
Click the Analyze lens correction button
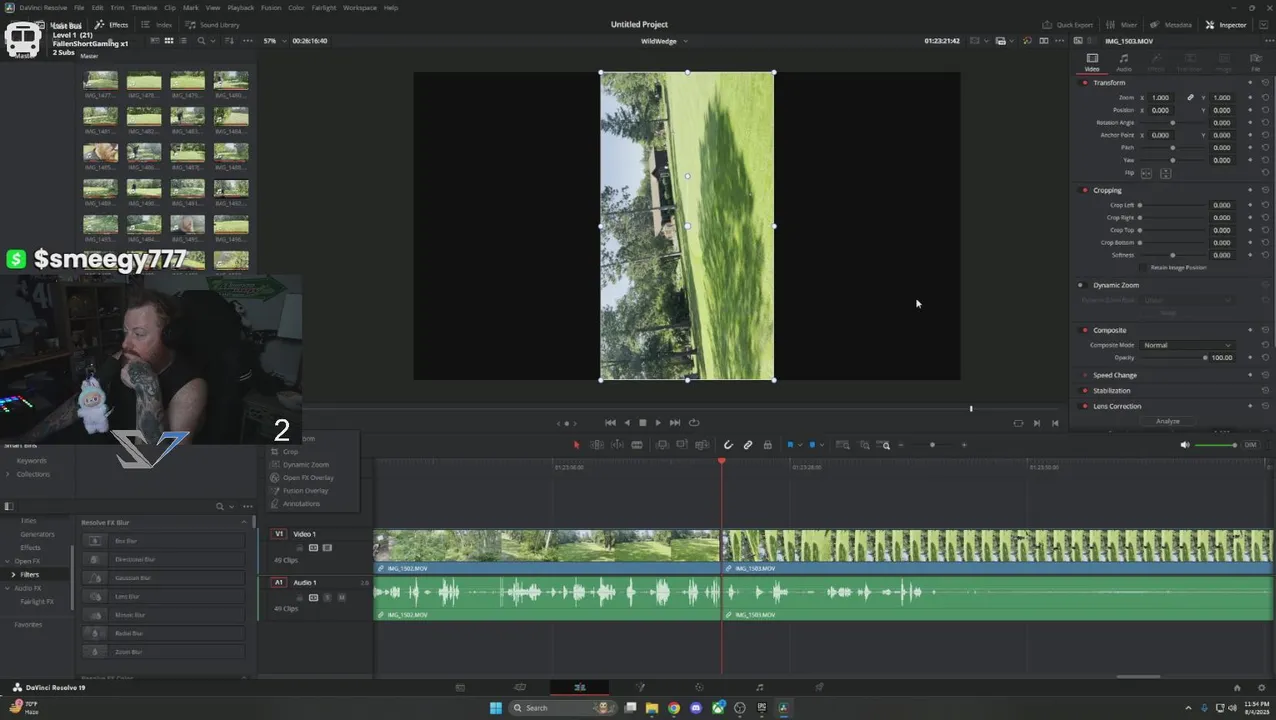point(1168,421)
